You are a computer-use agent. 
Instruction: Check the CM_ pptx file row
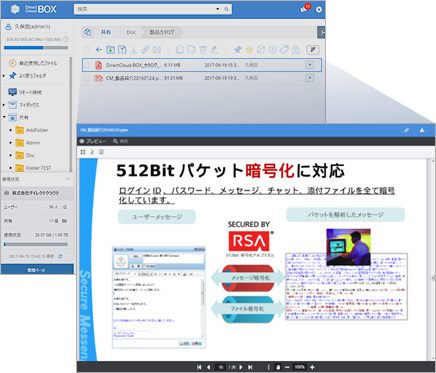[x=87, y=78]
